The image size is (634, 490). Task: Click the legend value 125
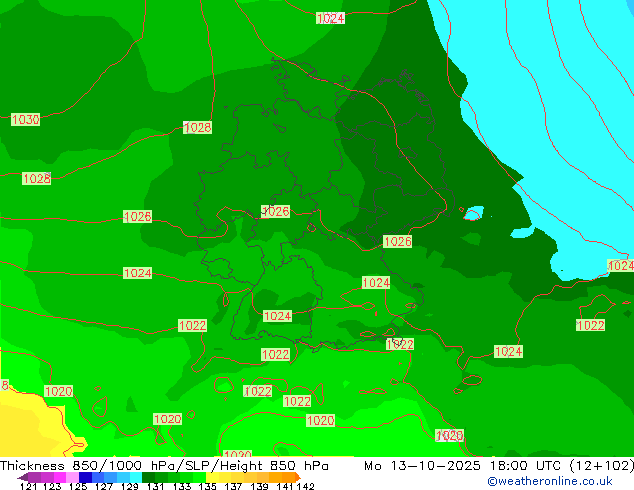click(78, 486)
